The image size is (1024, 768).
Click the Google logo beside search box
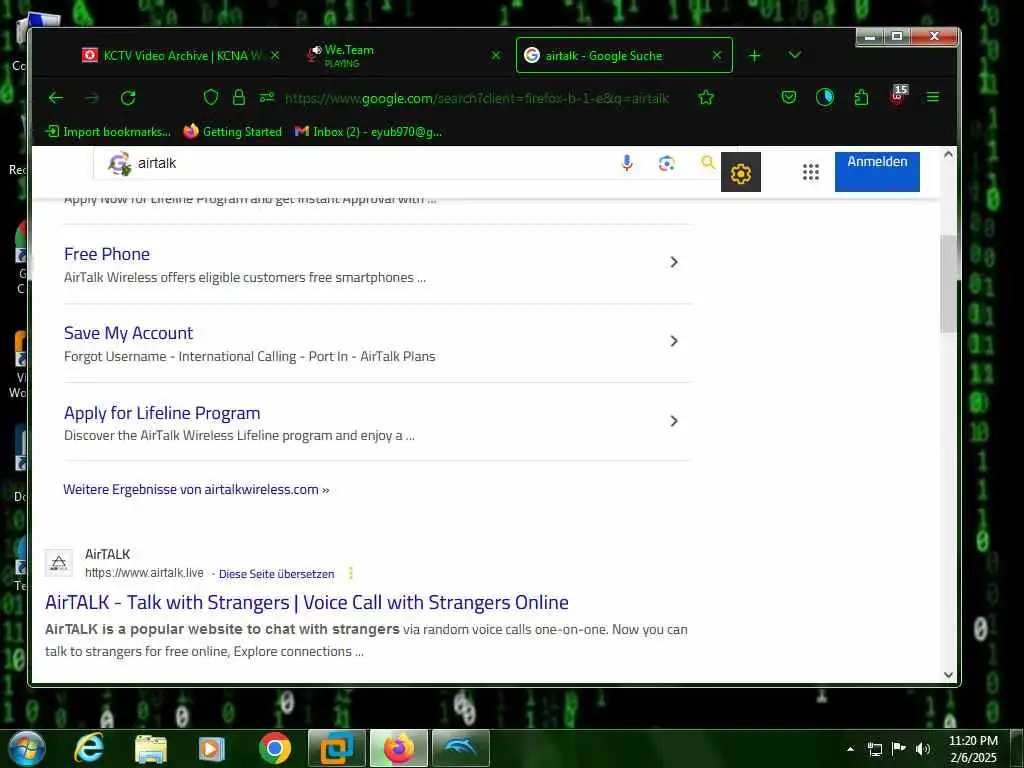point(120,163)
